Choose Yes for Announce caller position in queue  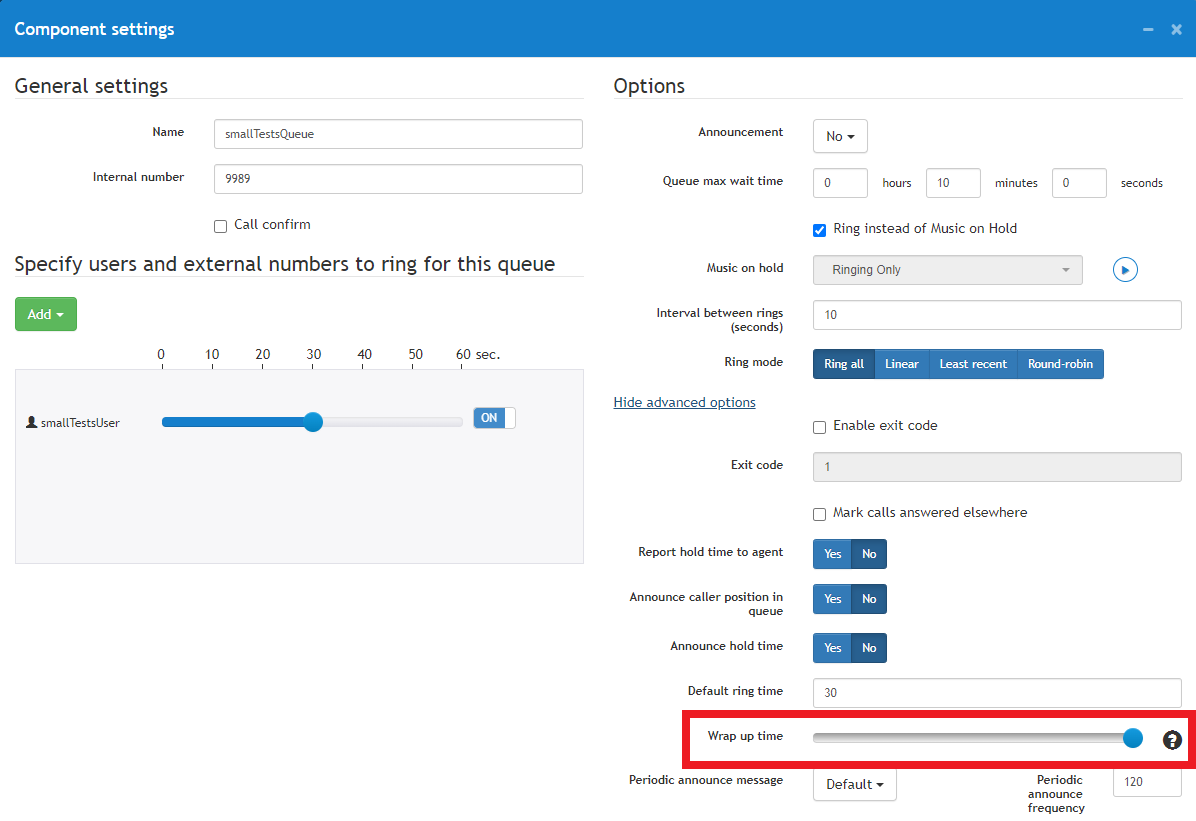tap(832, 599)
